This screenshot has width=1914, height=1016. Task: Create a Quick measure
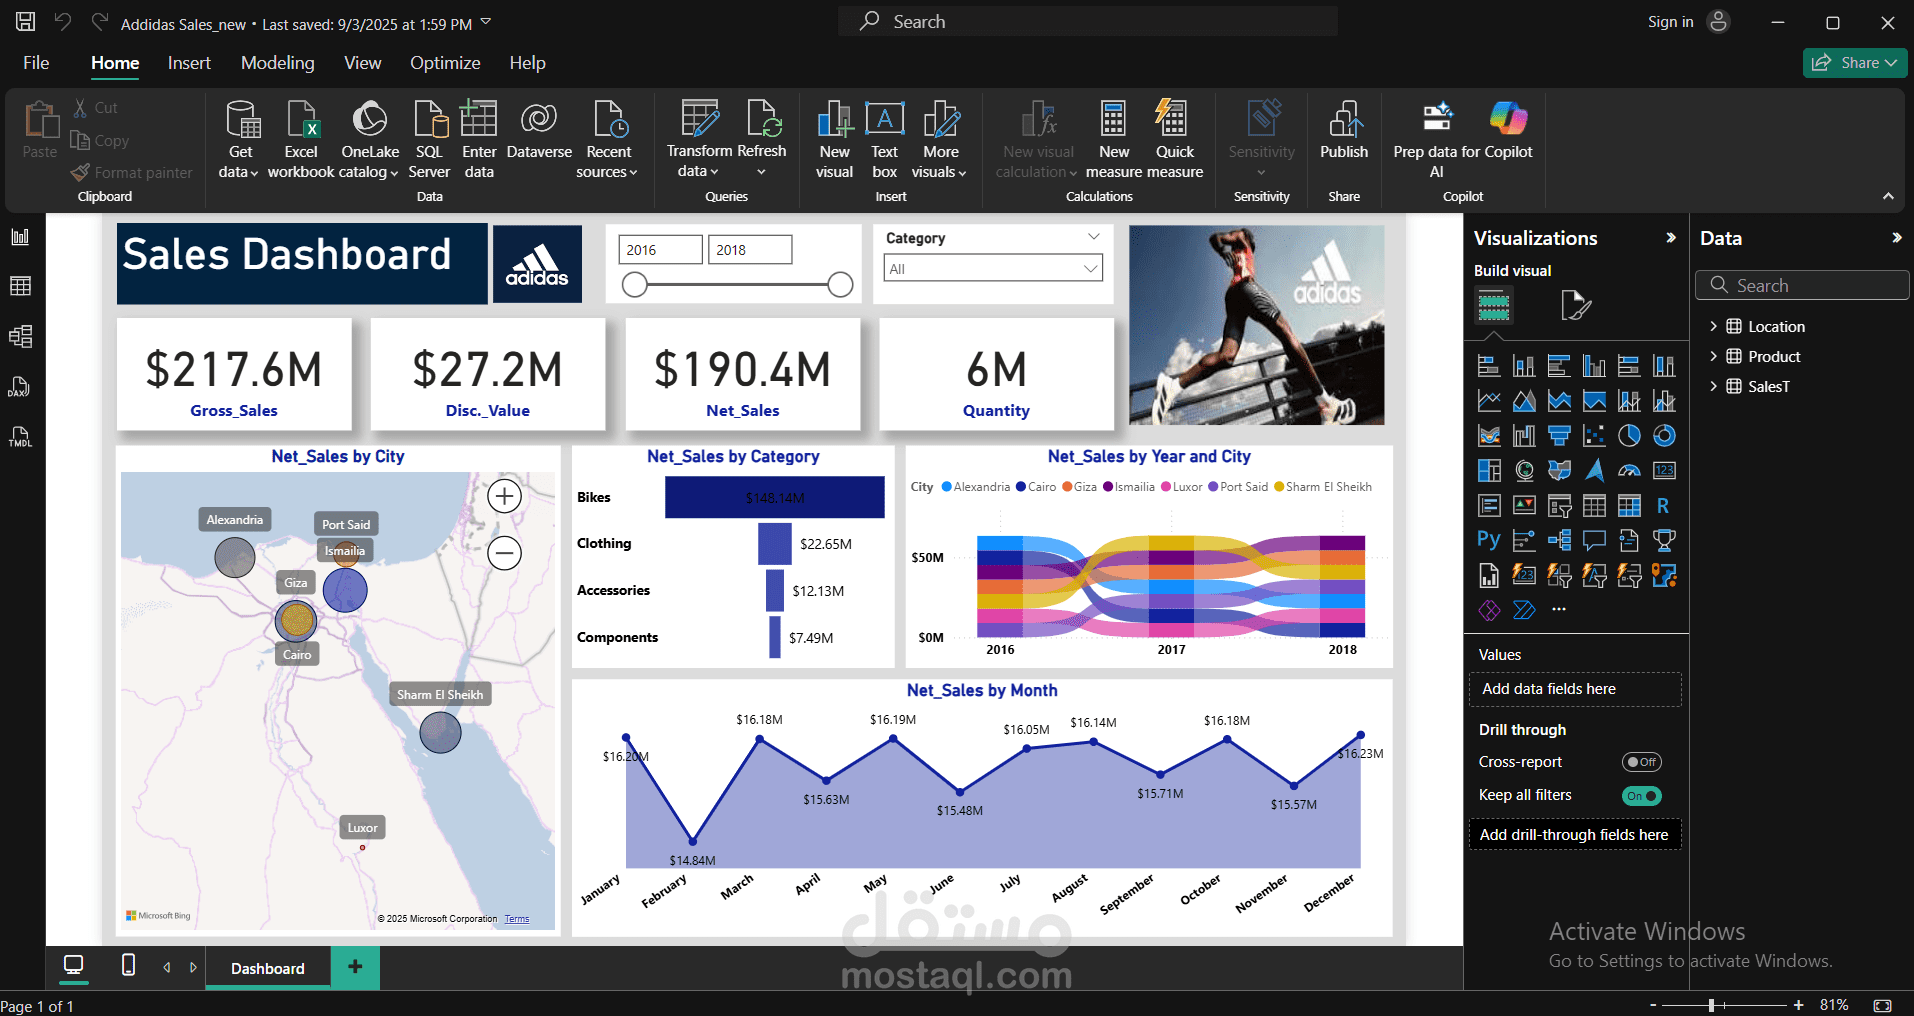(x=1175, y=139)
